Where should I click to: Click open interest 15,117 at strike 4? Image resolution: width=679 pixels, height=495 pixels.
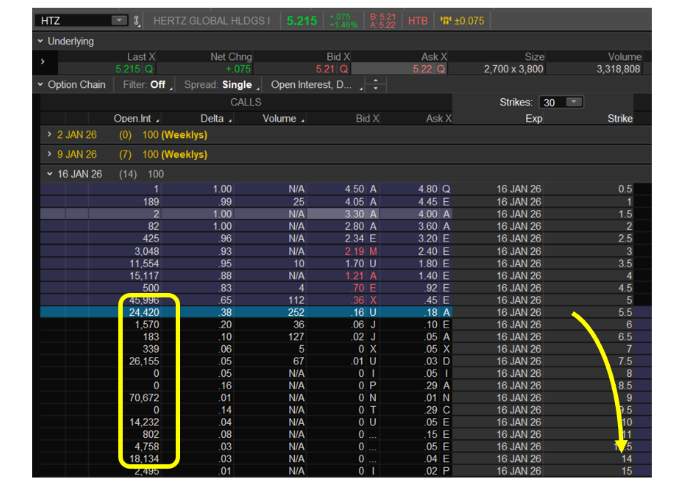(144, 276)
